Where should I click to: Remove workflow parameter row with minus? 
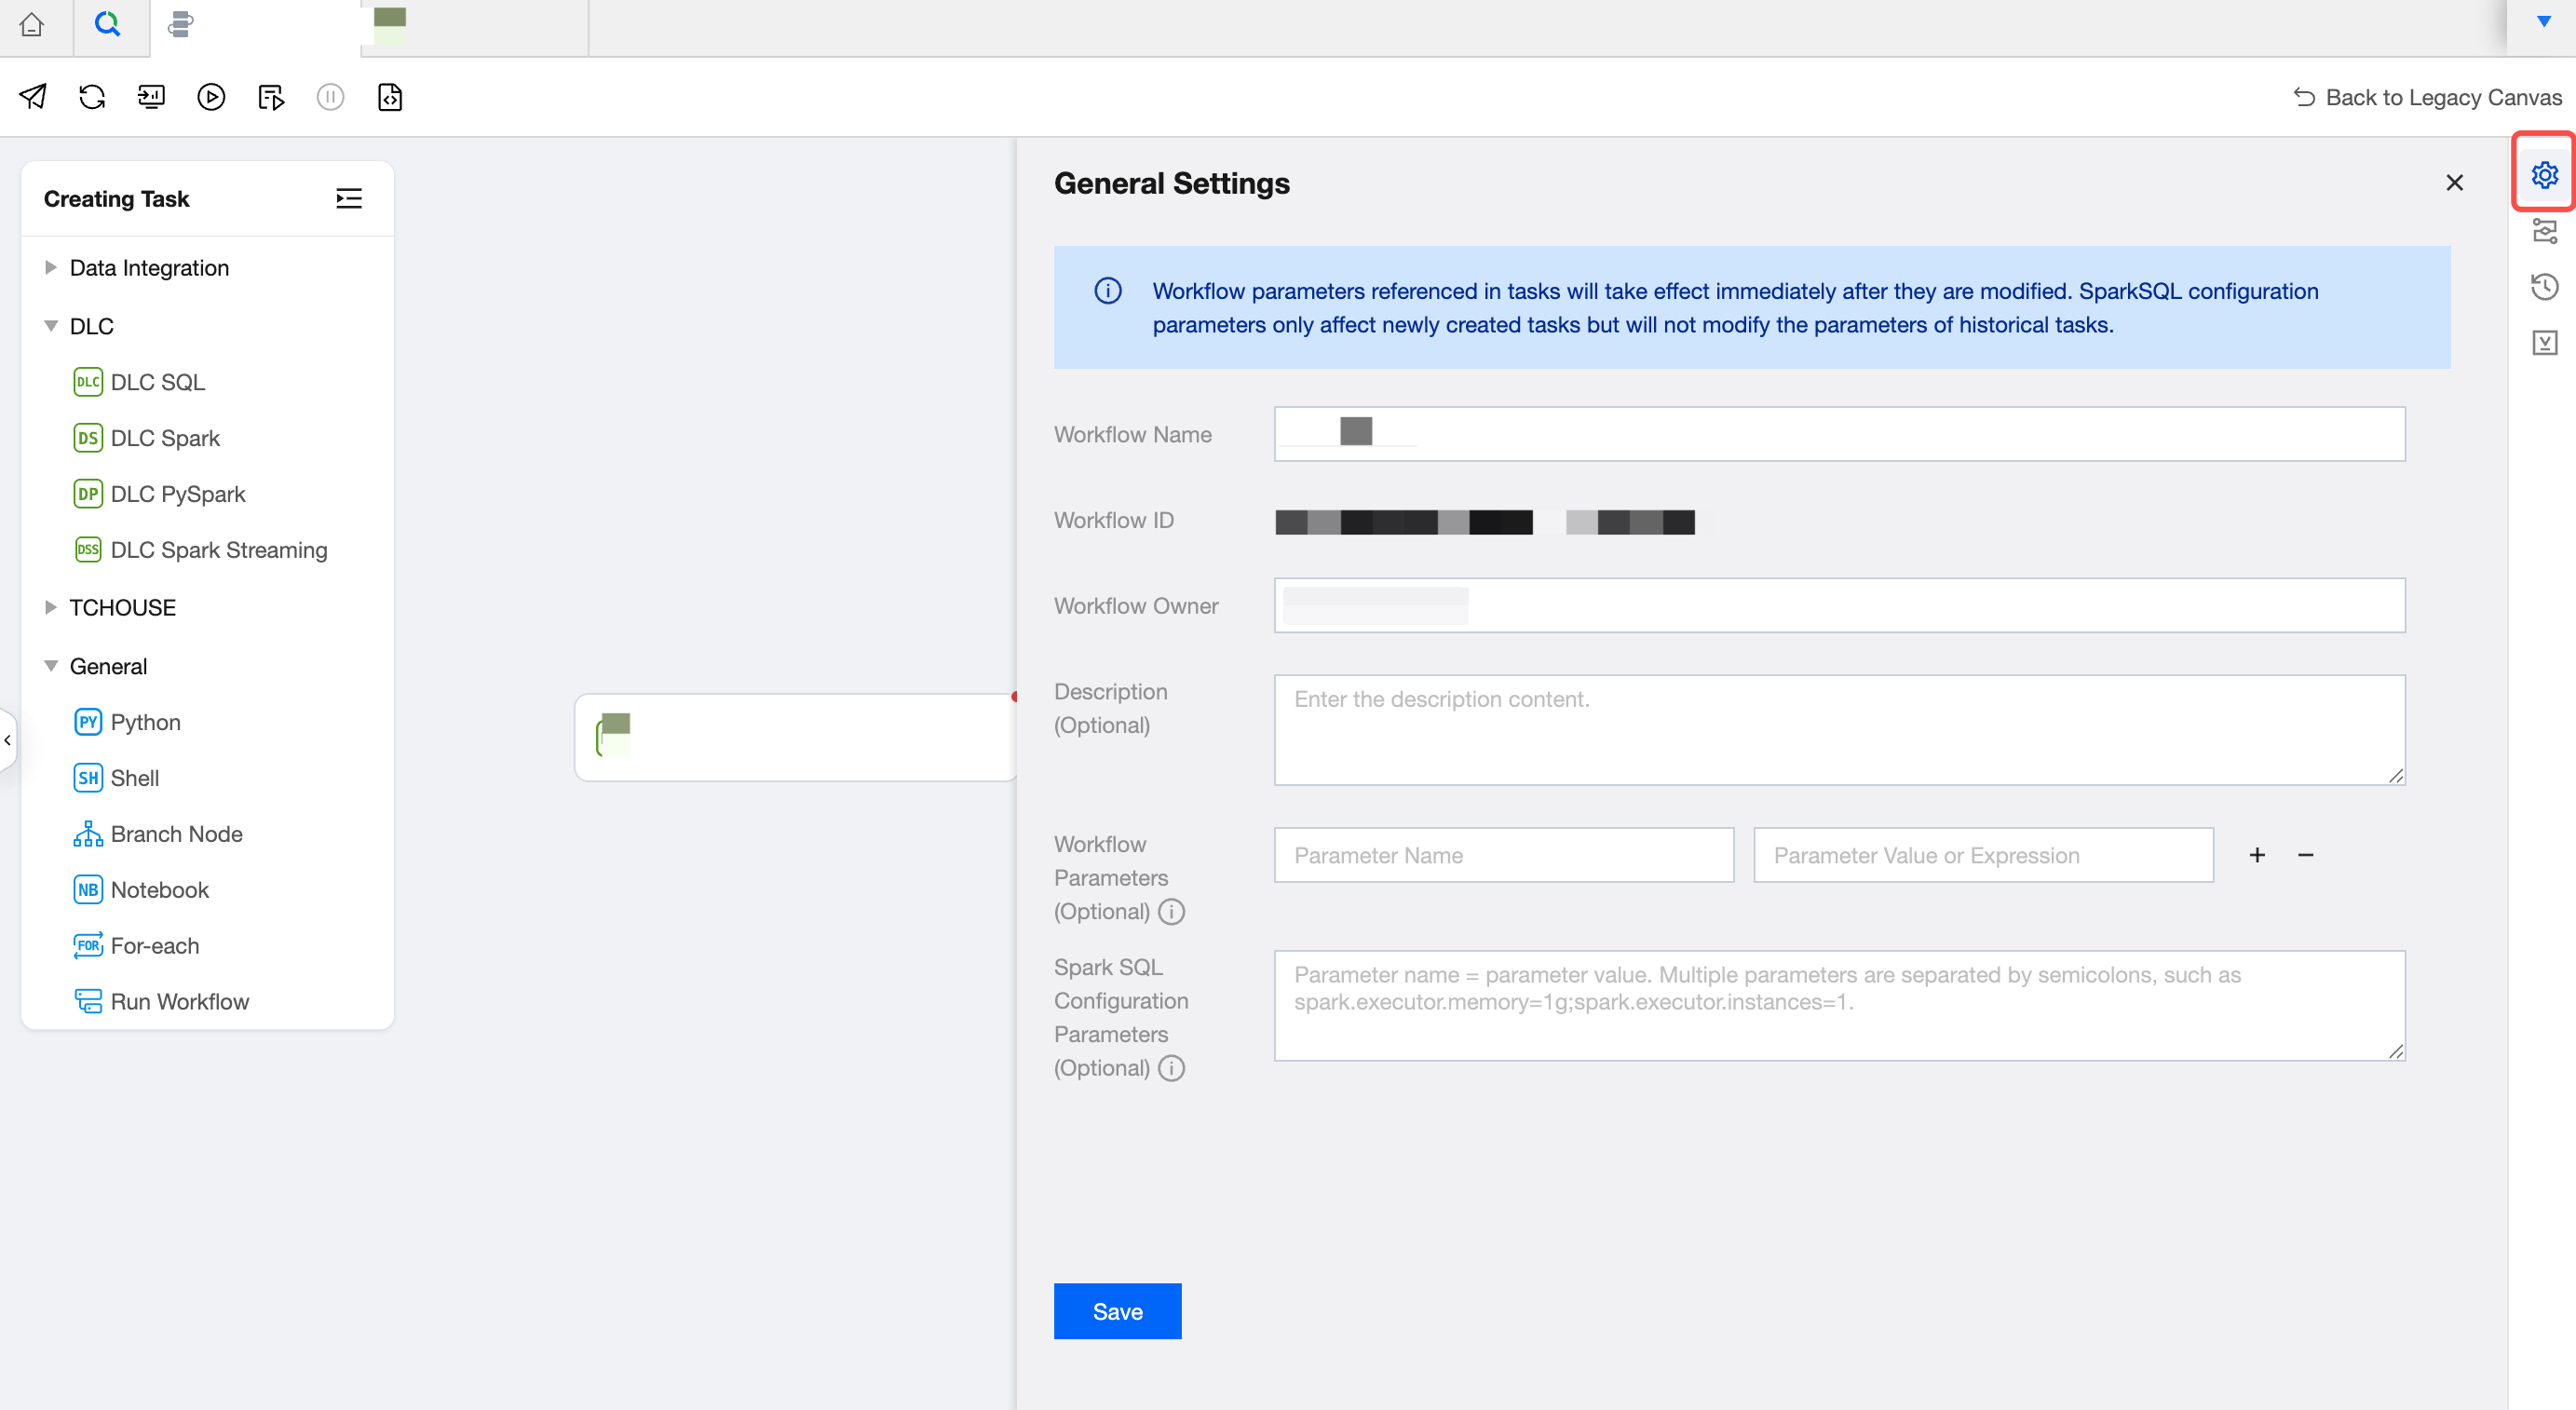pos(2305,855)
